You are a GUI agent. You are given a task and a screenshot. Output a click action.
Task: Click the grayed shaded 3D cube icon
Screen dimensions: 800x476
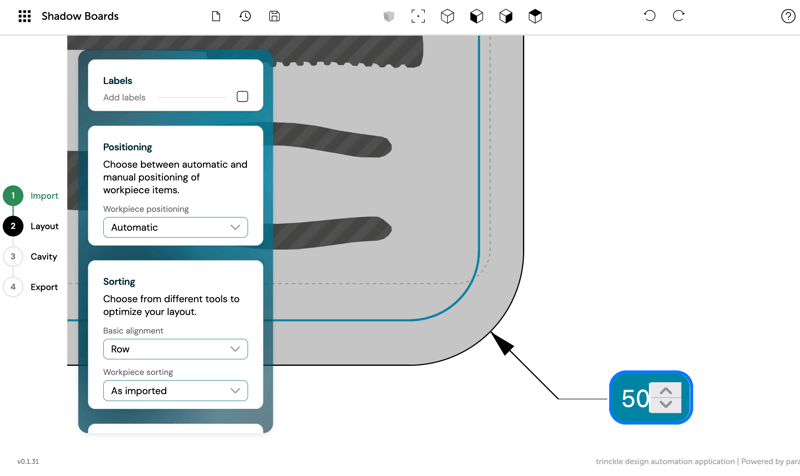[x=389, y=16]
